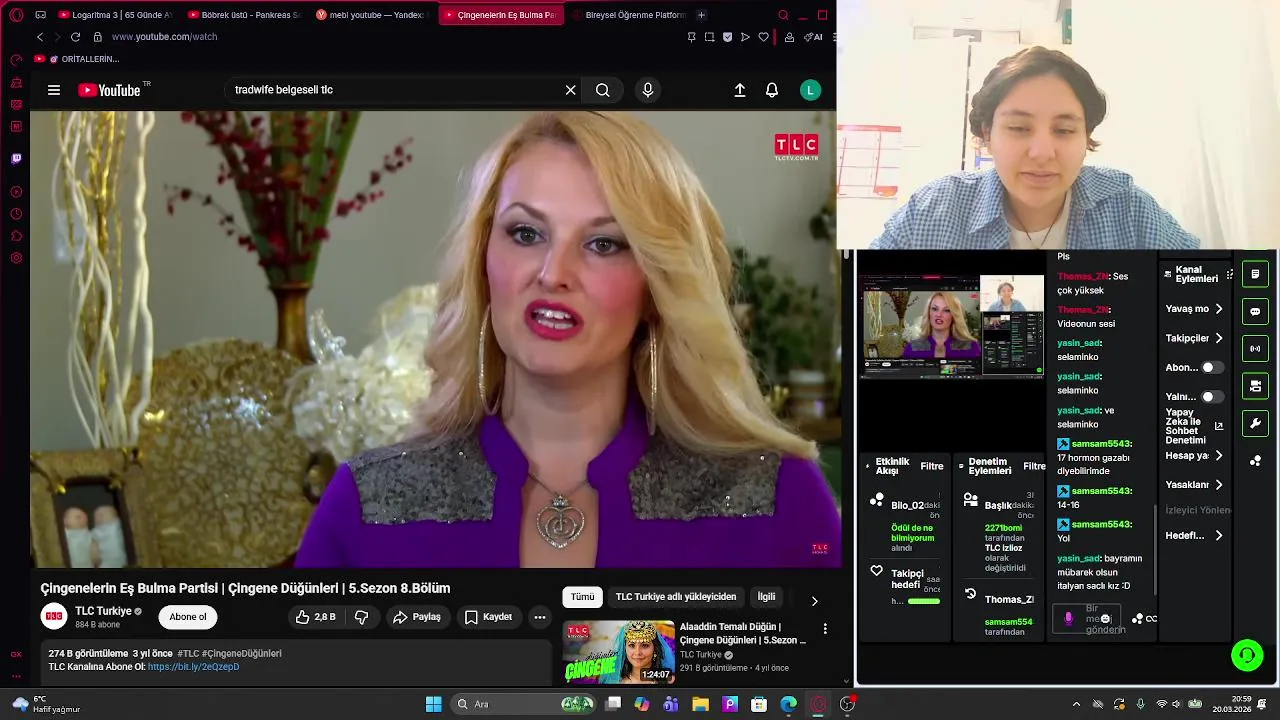Select the İlgili filter chip

tap(766, 597)
